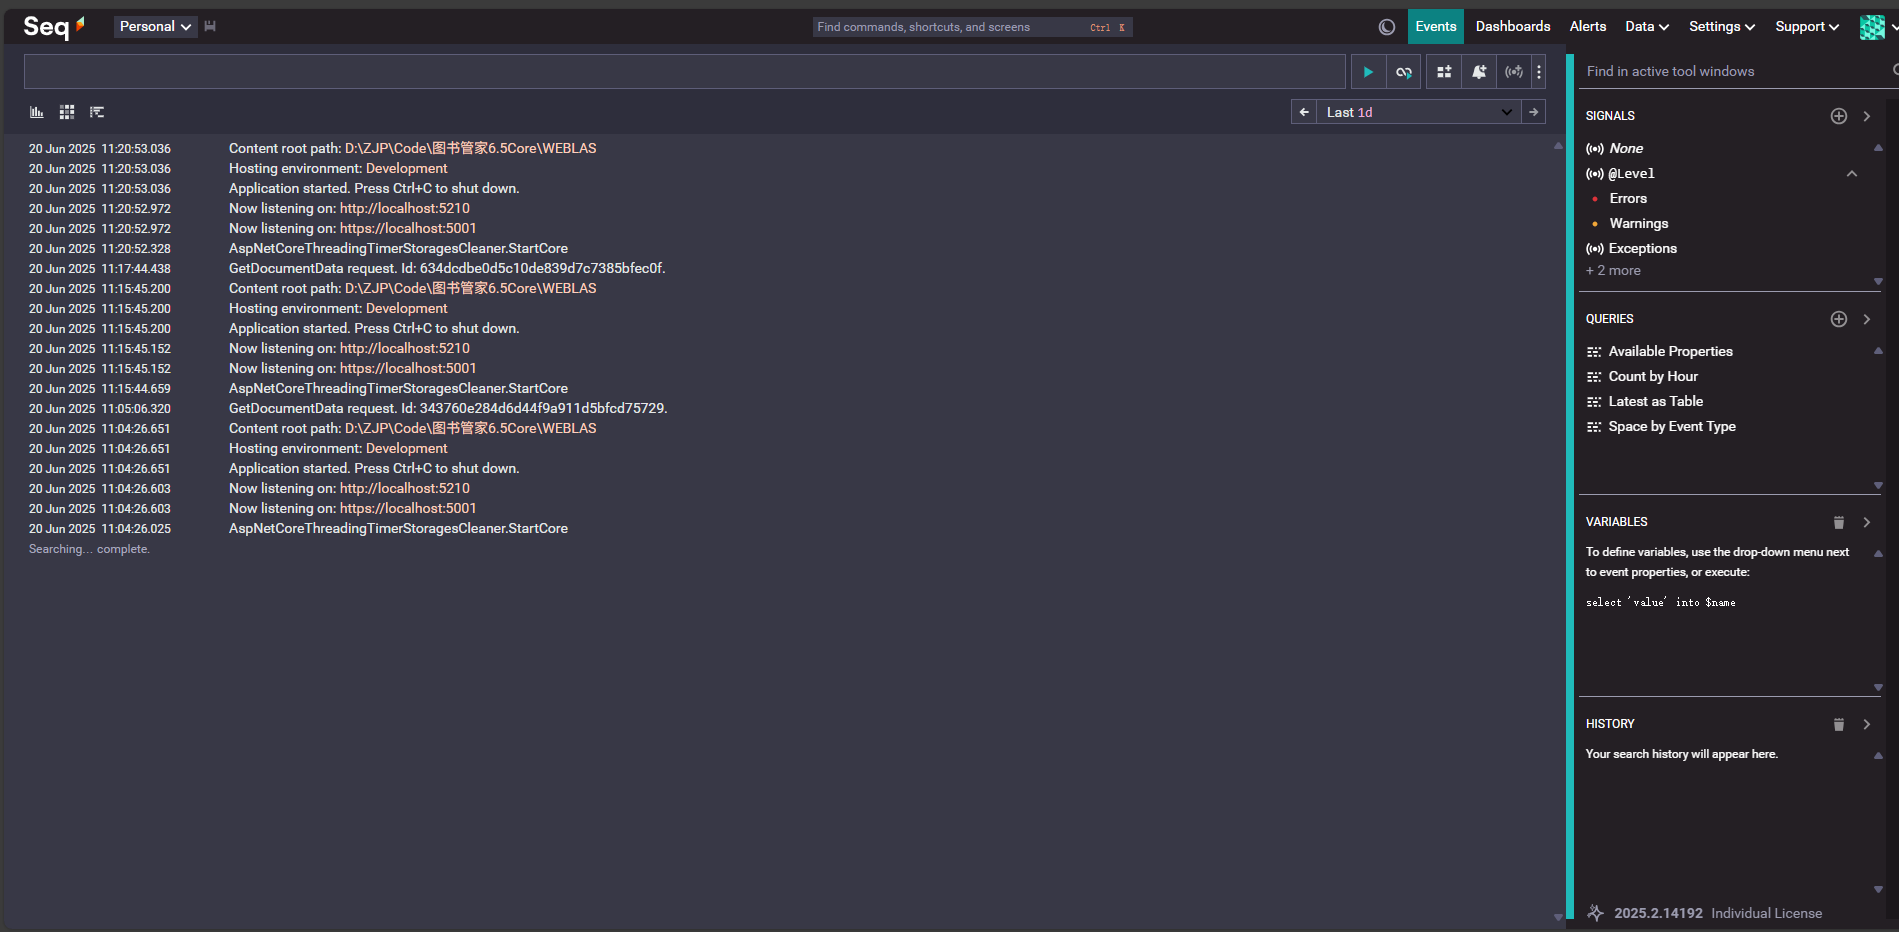1899x932 pixels.
Task: Toggle the dark/light theme moon icon
Action: (1386, 27)
